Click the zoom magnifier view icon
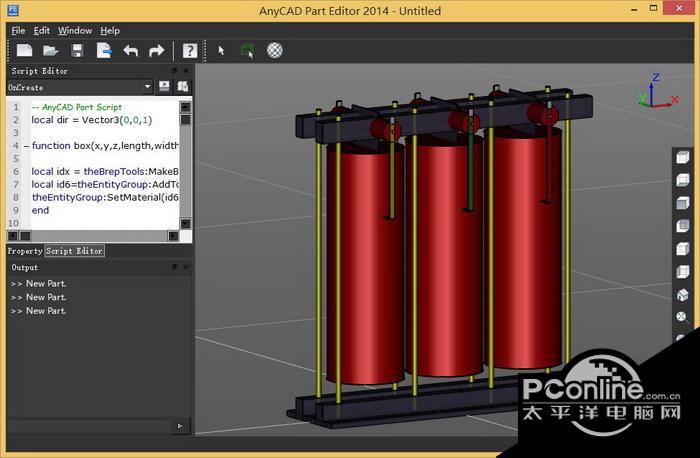This screenshot has width=700, height=458. 682,317
